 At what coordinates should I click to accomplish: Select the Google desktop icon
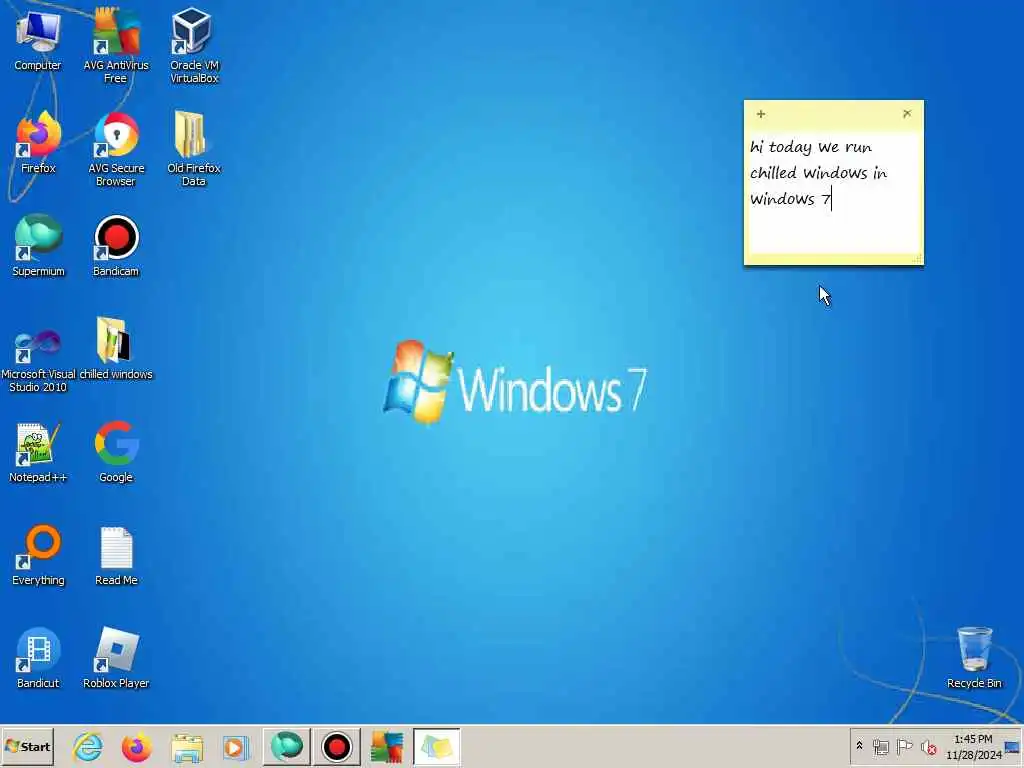116,452
